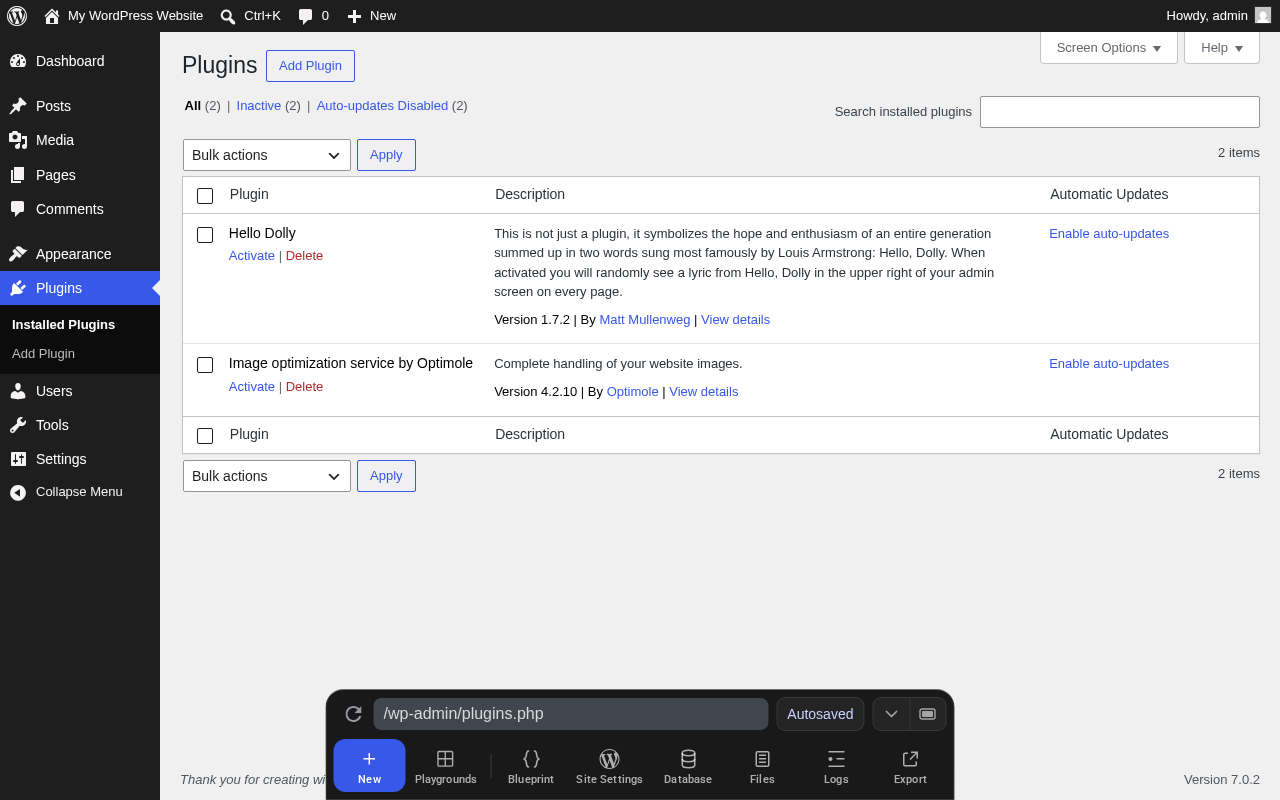Check the select-all box in table header
This screenshot has width=1280, height=800.
[205, 196]
